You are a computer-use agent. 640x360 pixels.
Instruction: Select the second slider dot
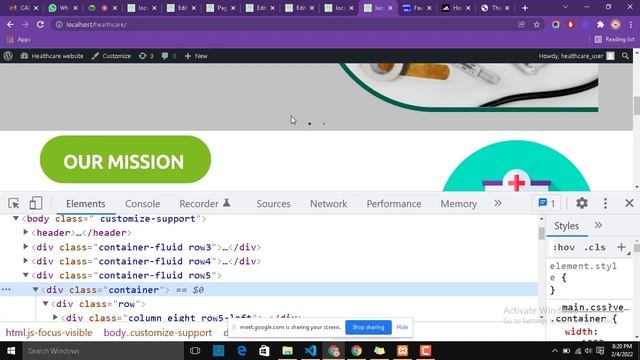324,124
